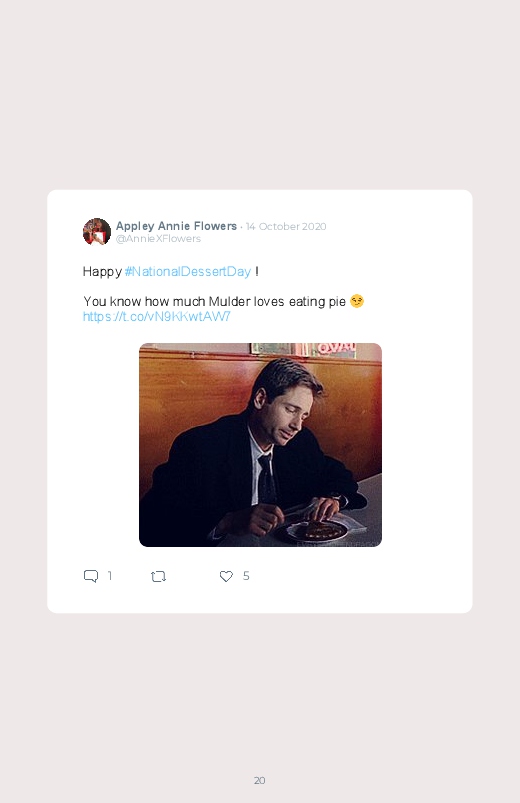The width and height of the screenshot is (520, 803).
Task: Open the Appley Annie Flowers profile name
Action: pos(176,226)
